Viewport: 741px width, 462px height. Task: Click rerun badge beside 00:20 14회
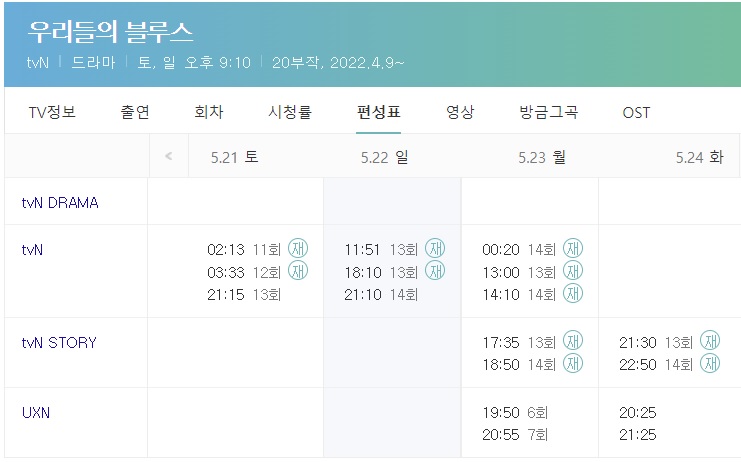click(573, 248)
